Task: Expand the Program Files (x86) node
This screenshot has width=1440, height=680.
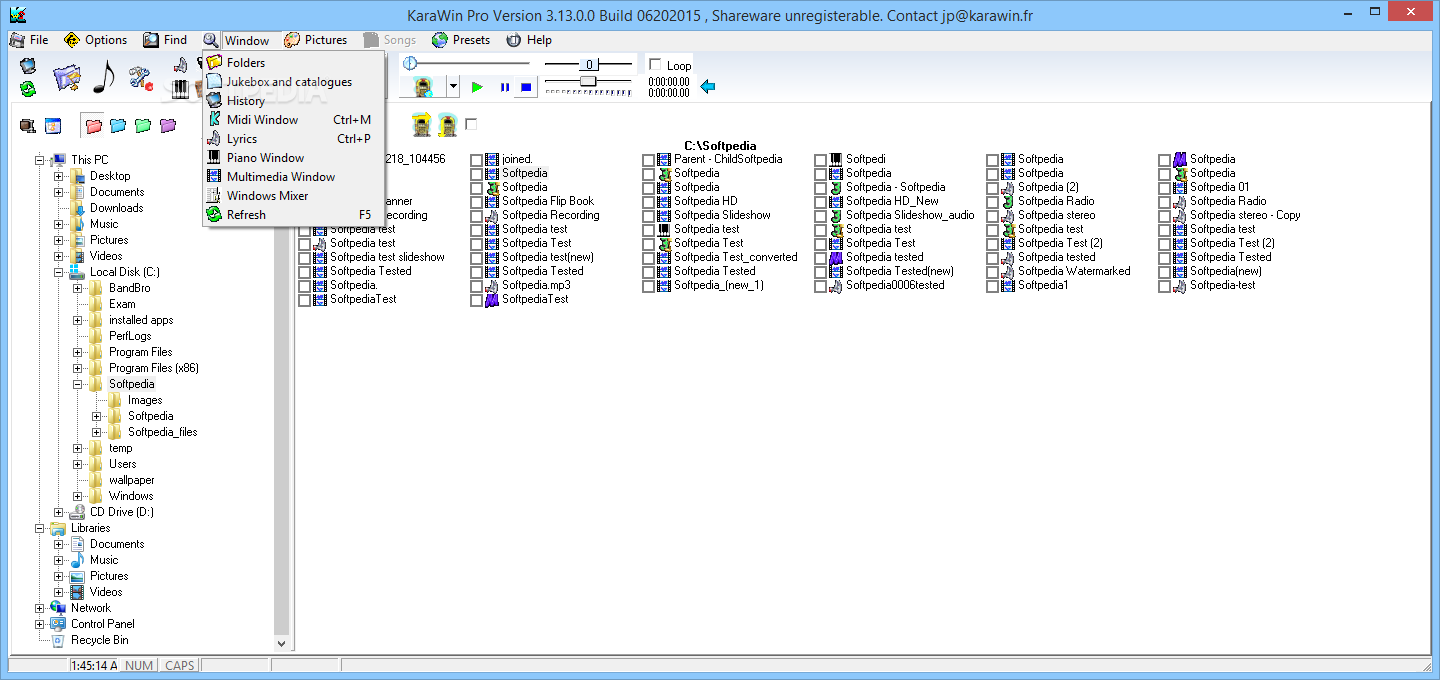Action: click(78, 368)
